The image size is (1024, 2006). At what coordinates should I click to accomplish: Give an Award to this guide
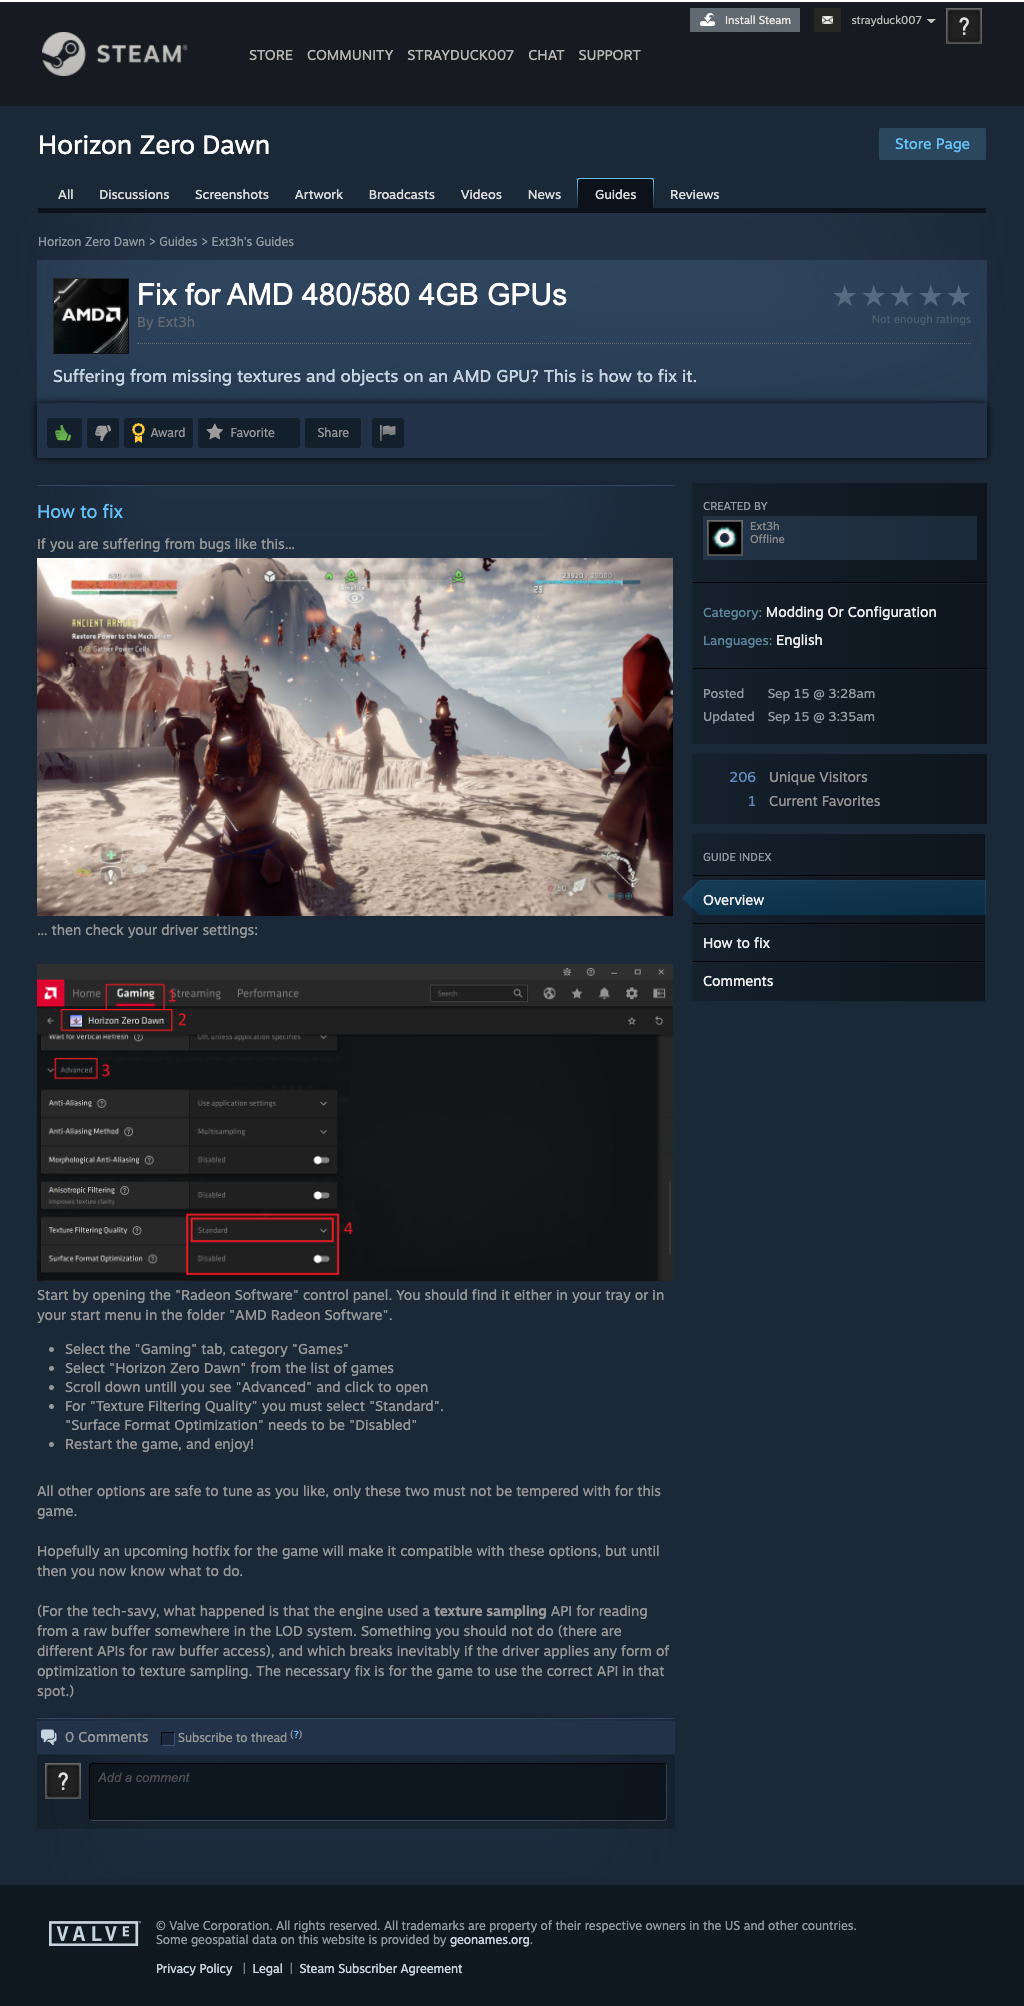pyautogui.click(x=158, y=433)
